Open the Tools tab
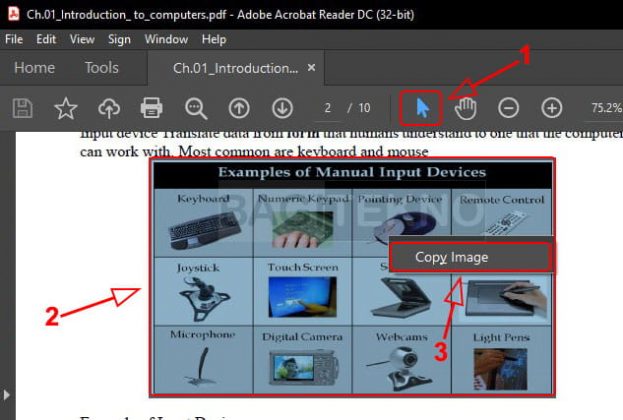The image size is (623, 420). click(x=101, y=68)
